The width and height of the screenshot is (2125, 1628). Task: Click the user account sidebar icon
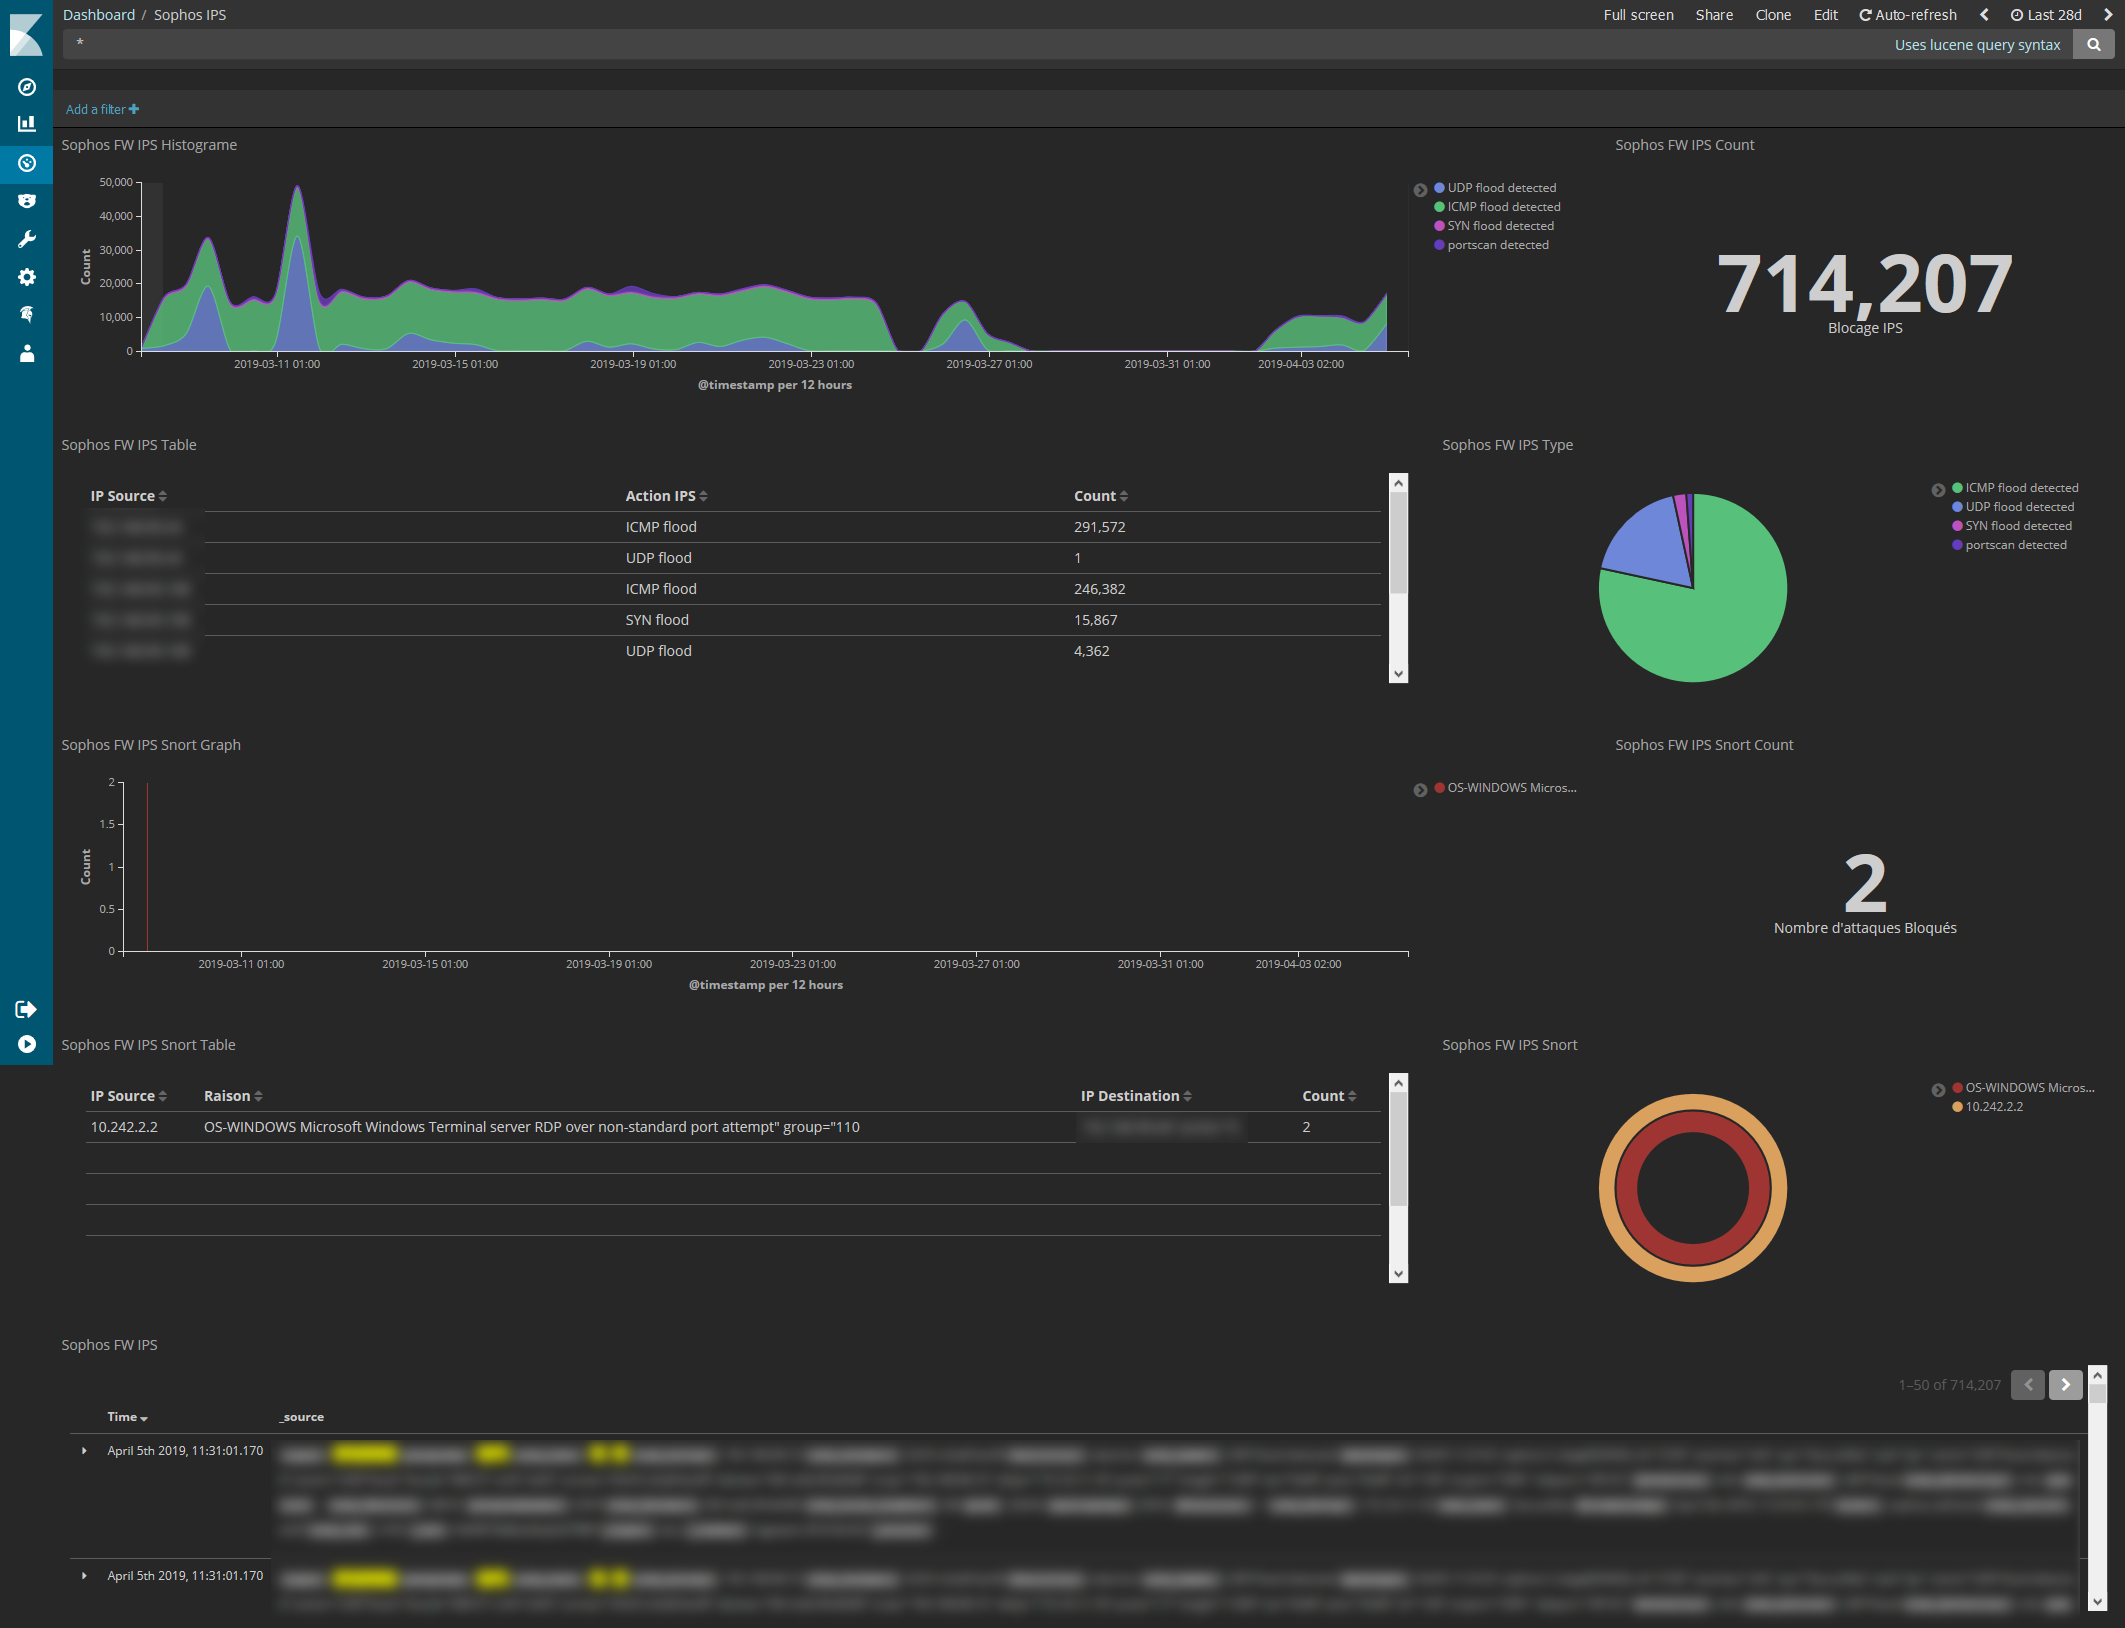click(x=27, y=353)
